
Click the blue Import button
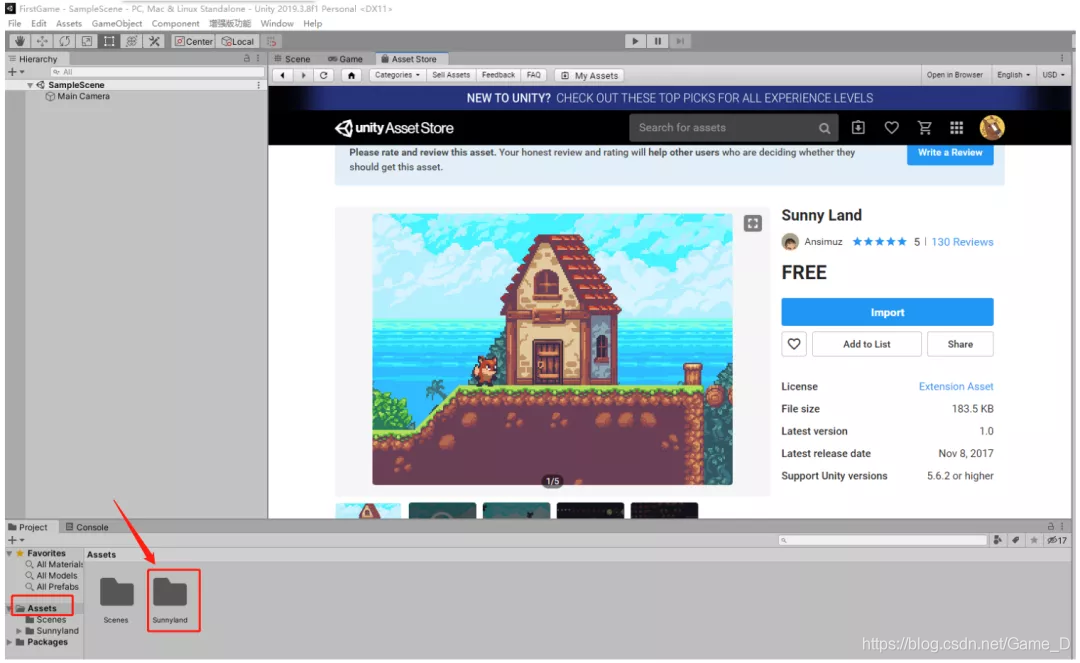tap(887, 313)
